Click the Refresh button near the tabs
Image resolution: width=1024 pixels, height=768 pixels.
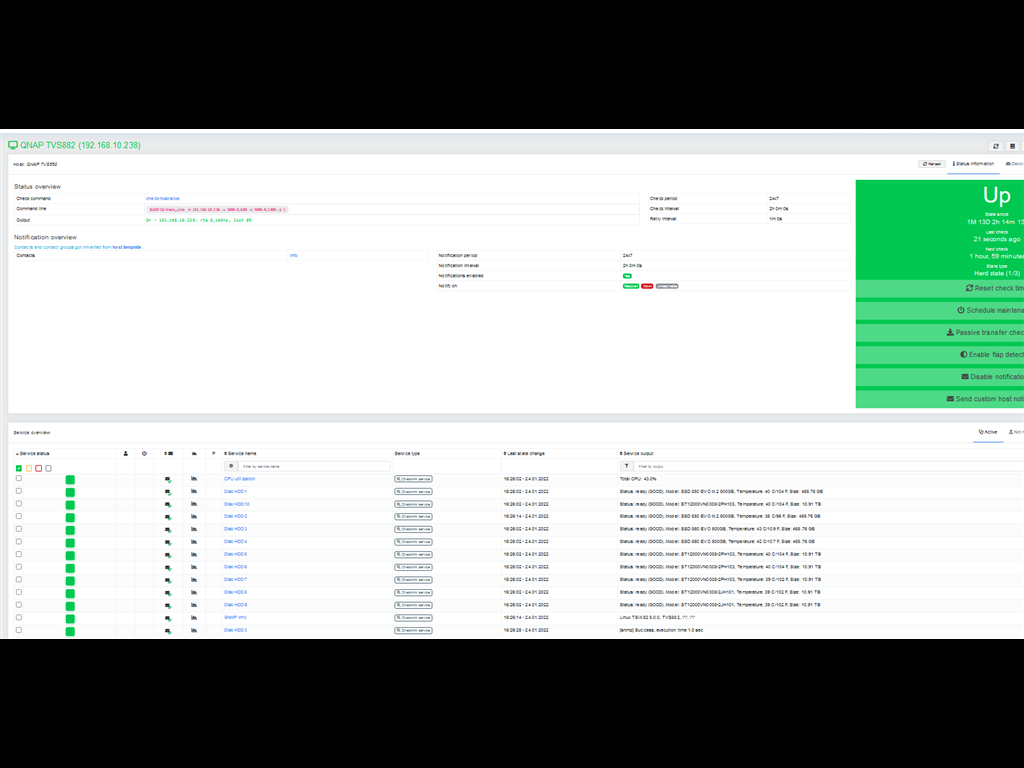tap(931, 164)
